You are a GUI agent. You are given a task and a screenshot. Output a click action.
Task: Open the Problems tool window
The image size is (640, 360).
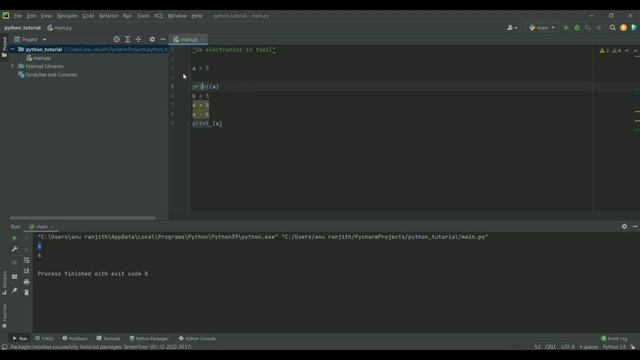[x=75, y=338]
